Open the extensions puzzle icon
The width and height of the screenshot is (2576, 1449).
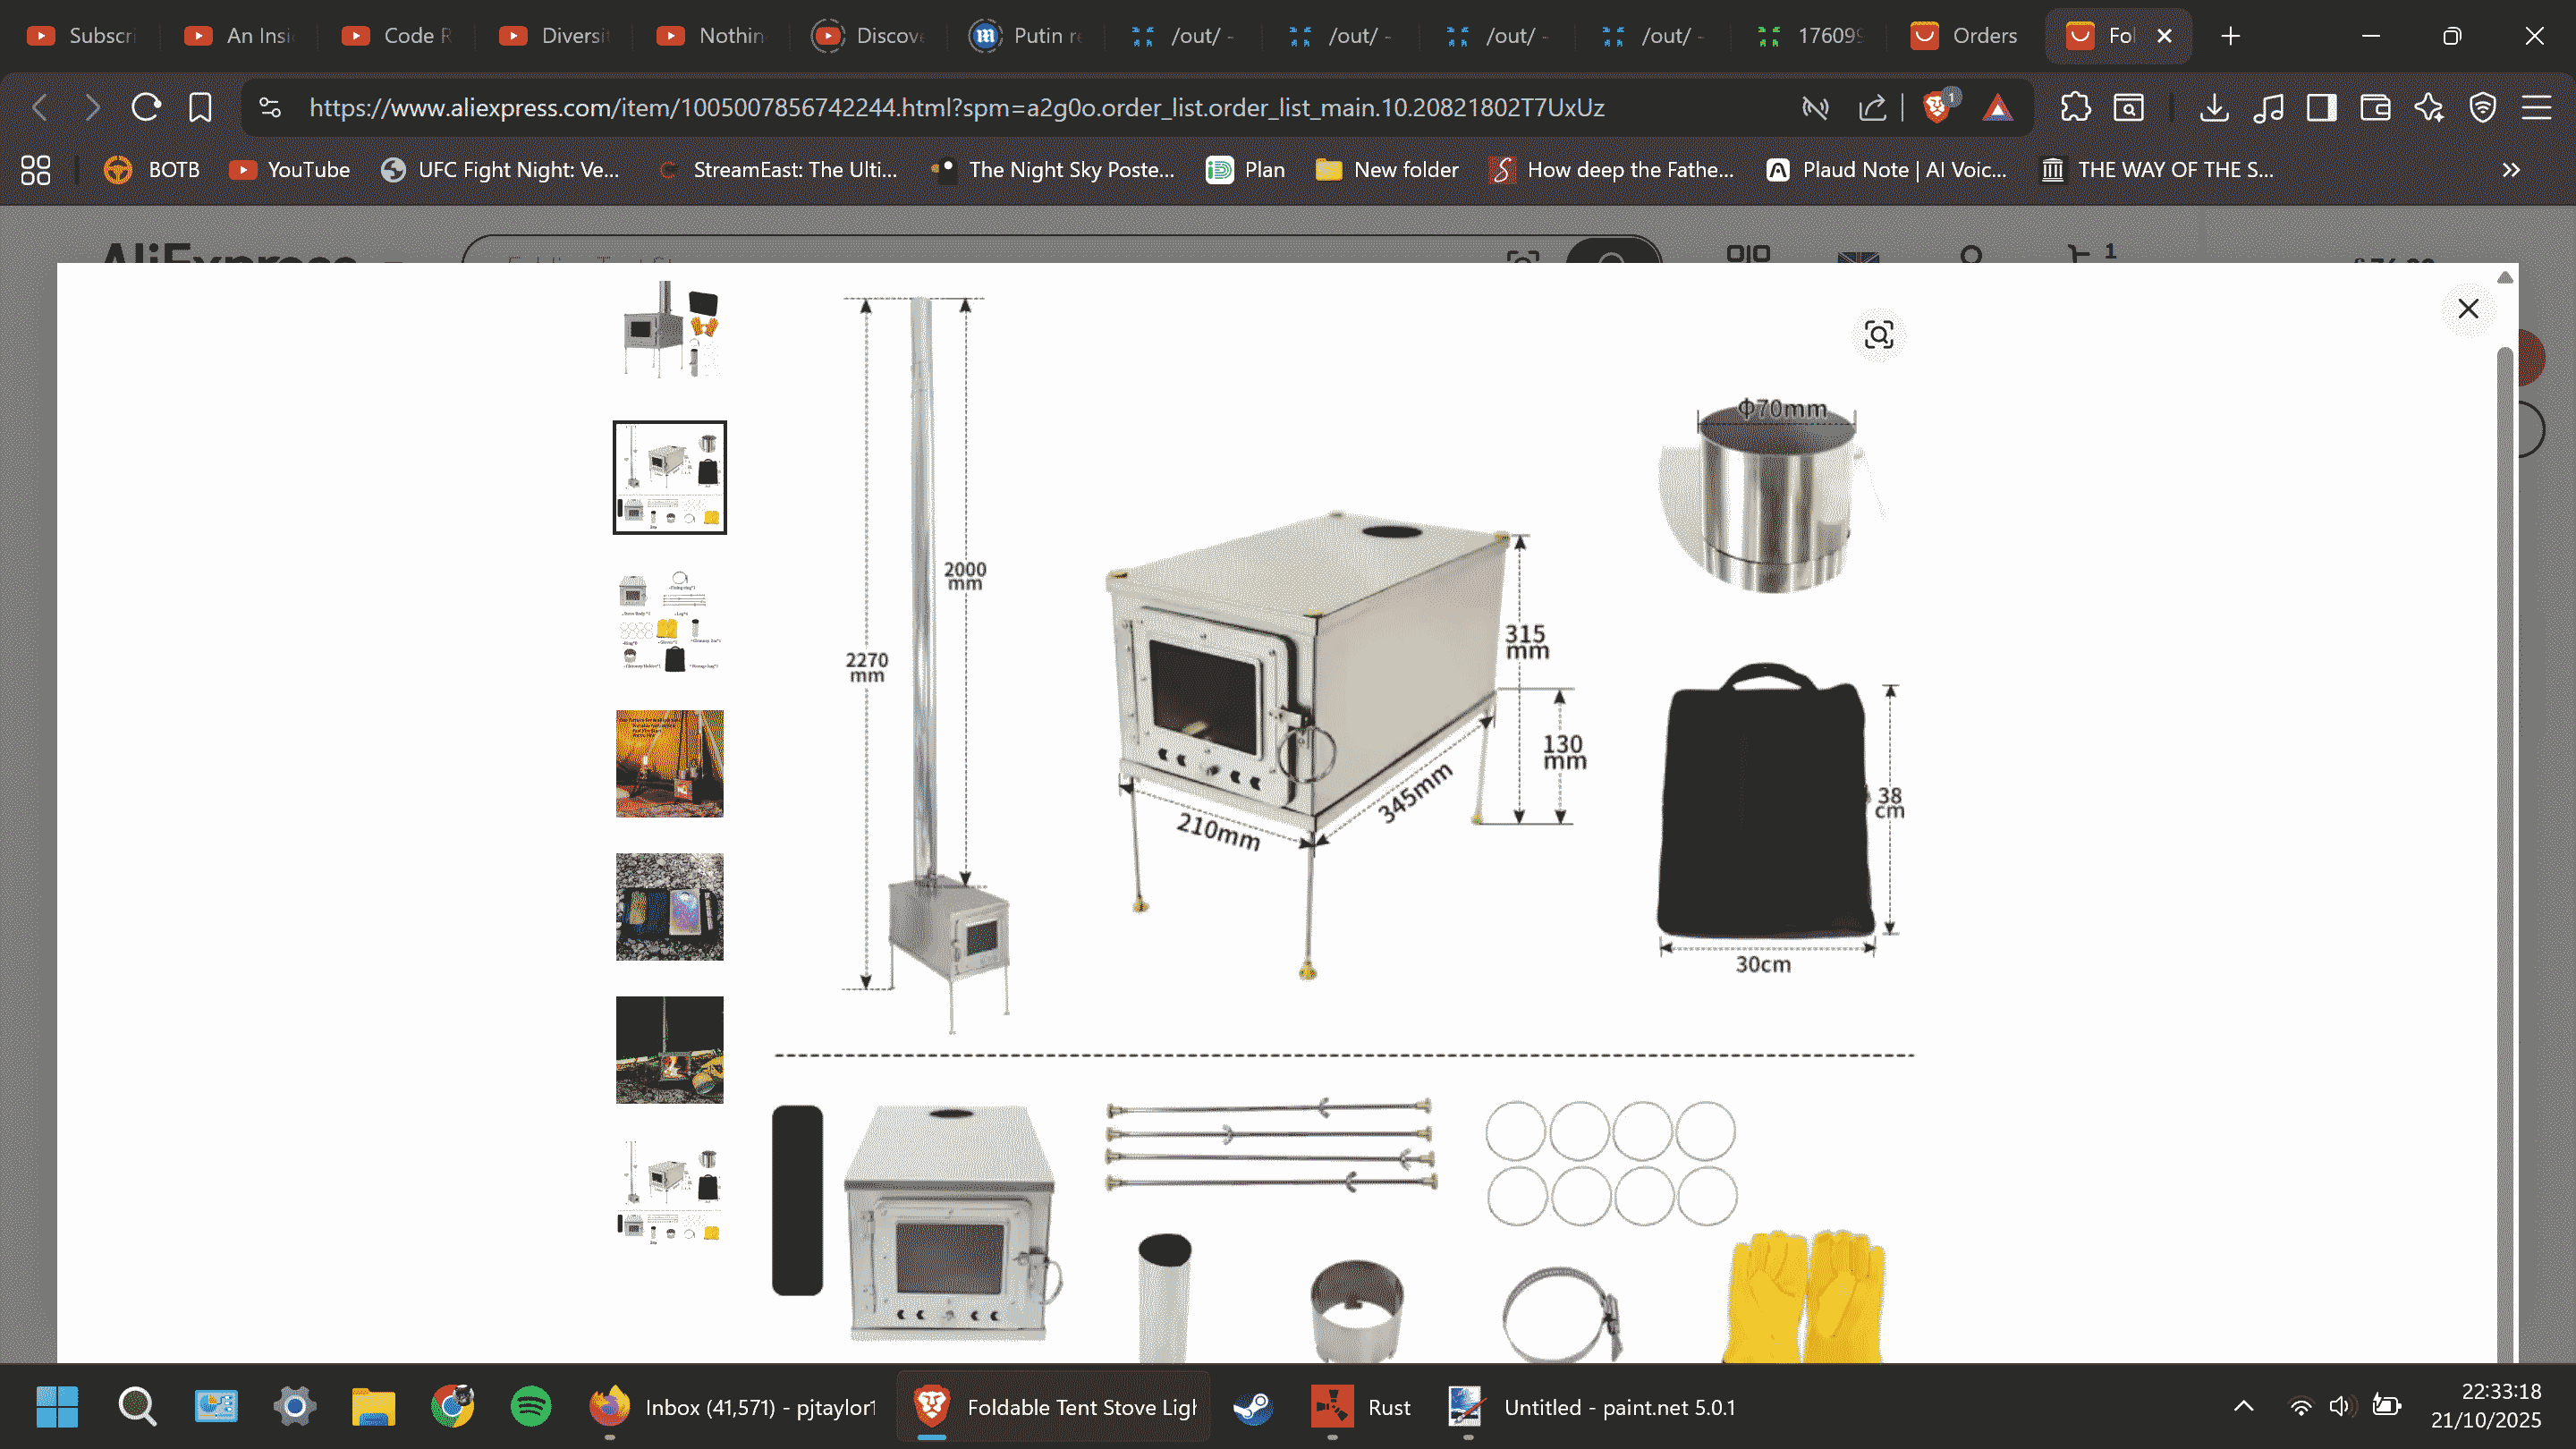(x=2075, y=107)
